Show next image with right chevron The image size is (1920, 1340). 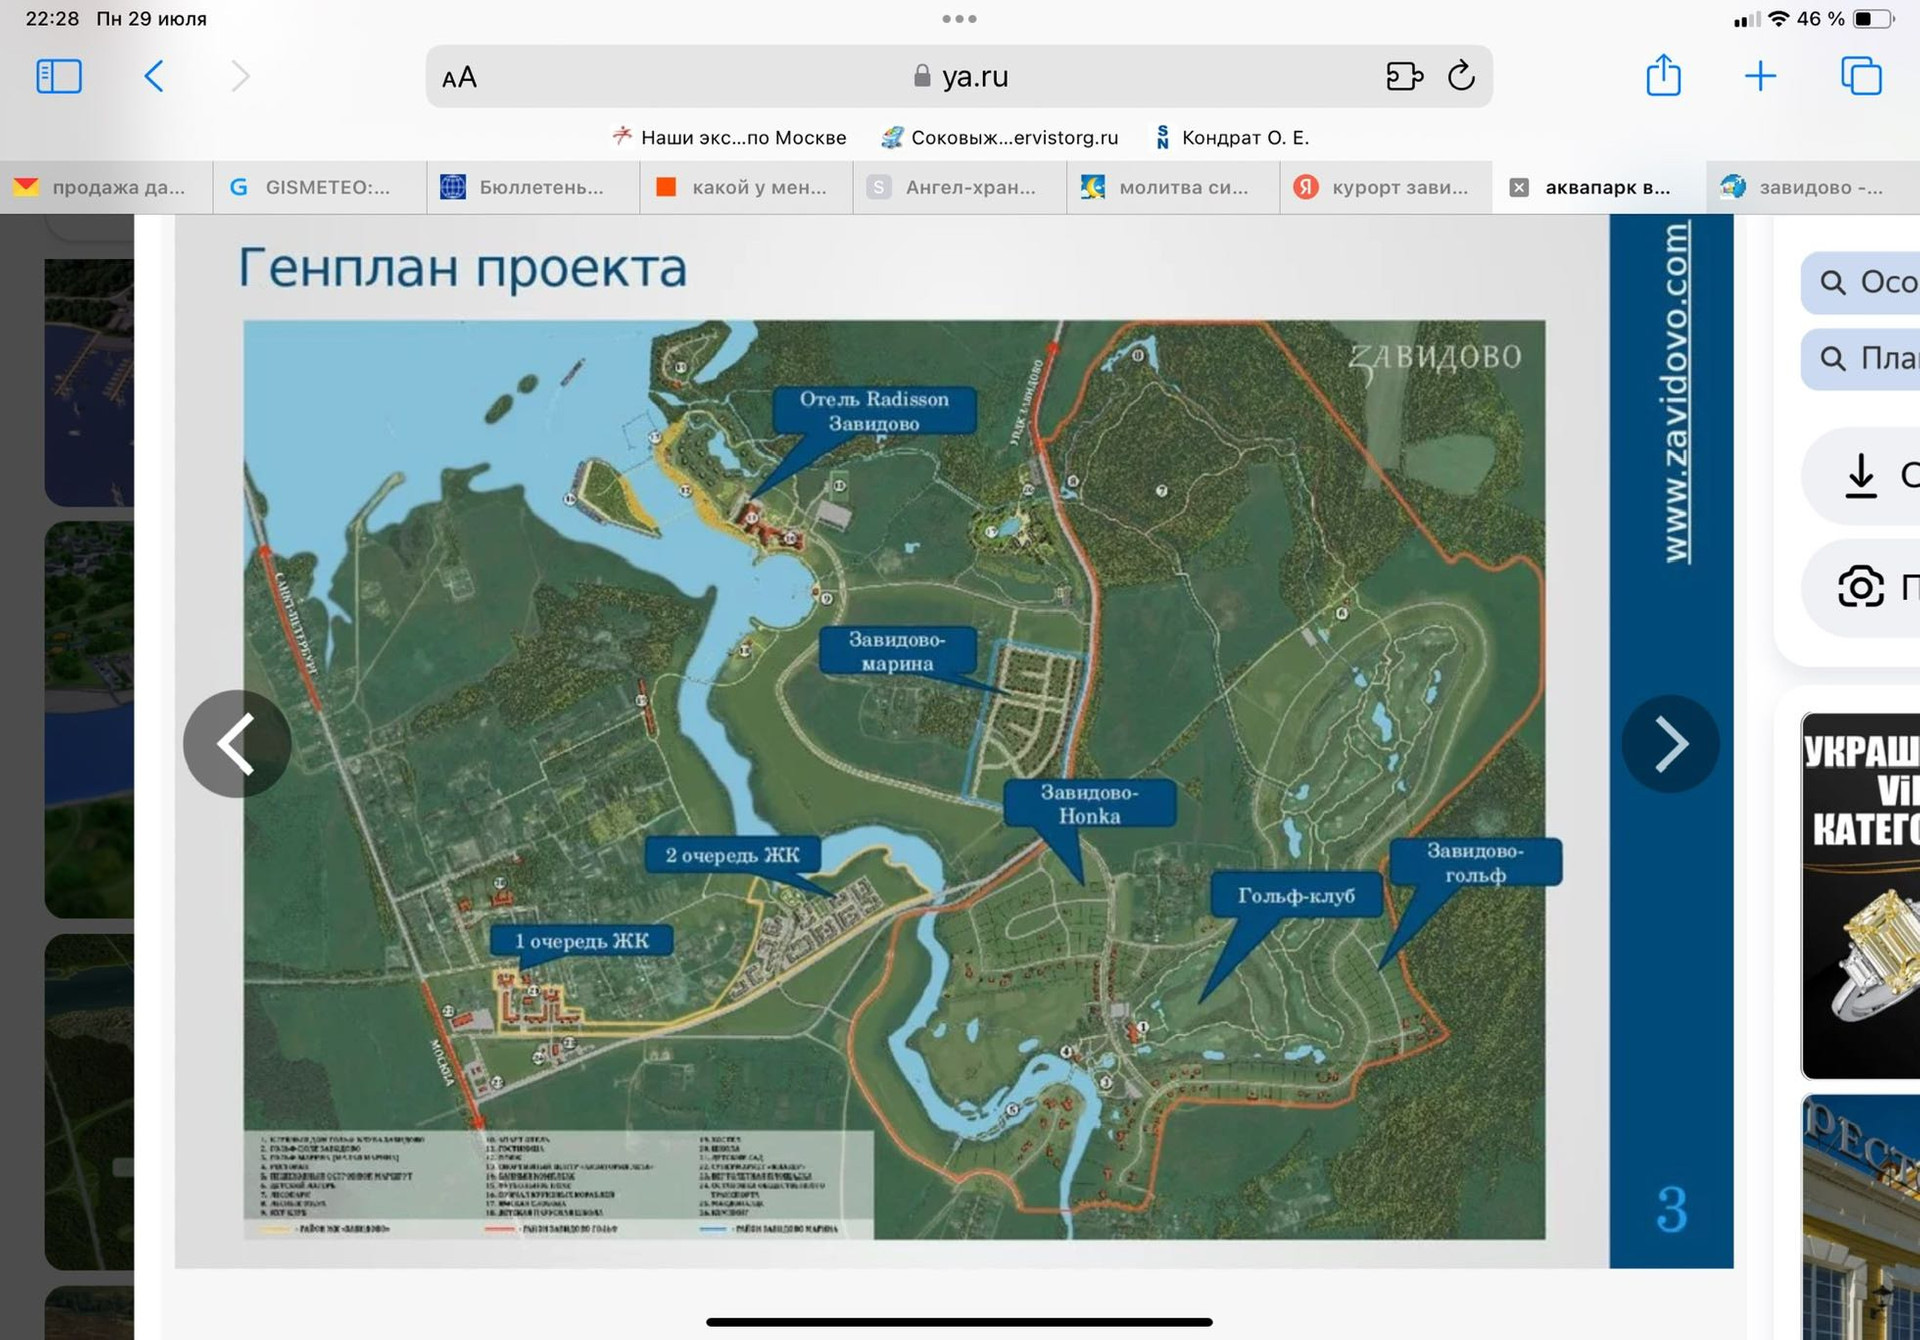(1670, 744)
